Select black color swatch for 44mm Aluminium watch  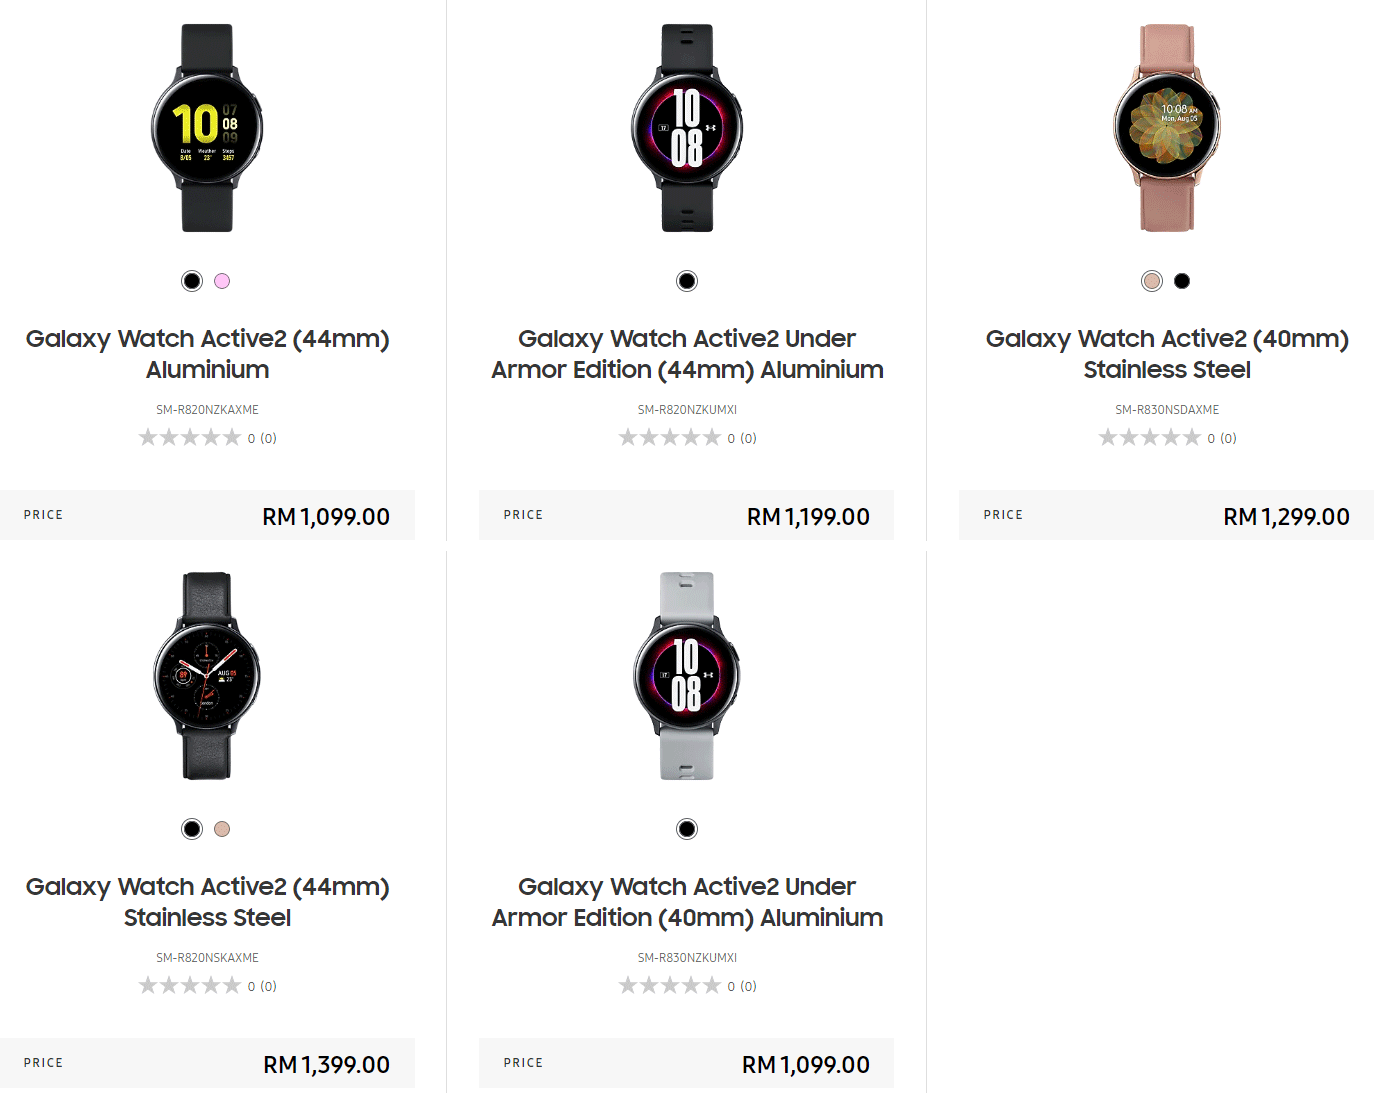192,281
